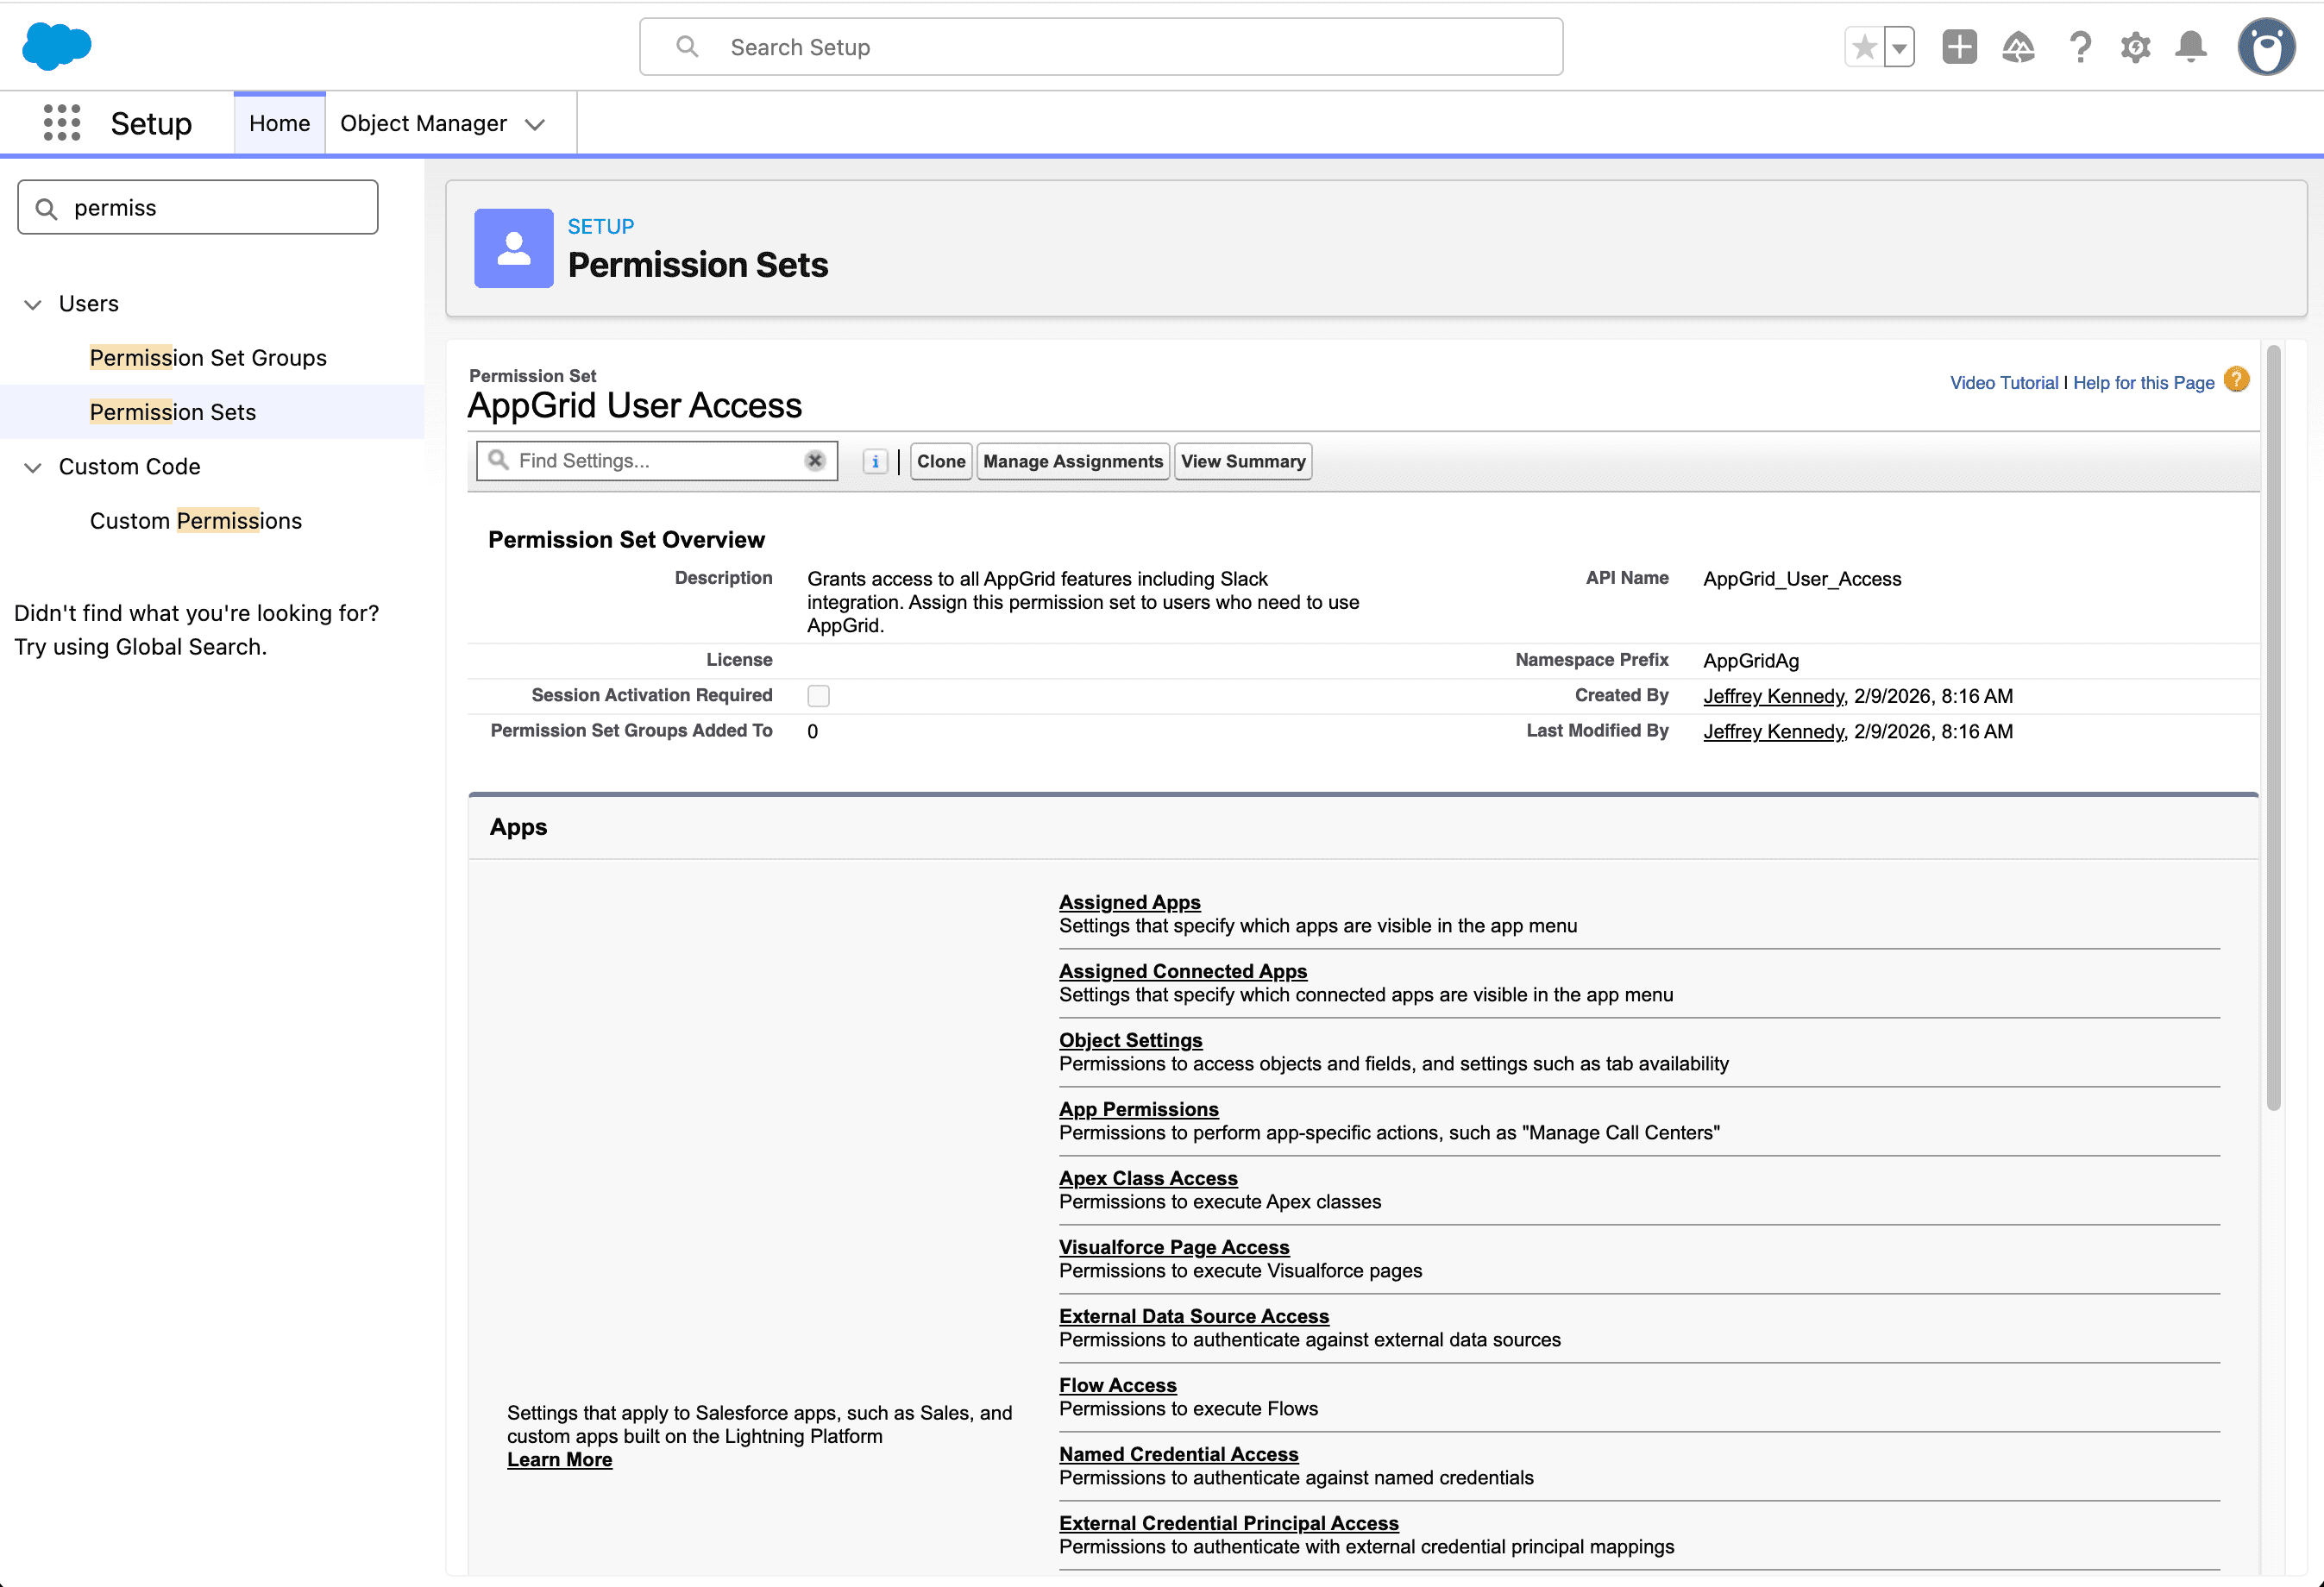Open the setup gear menu

tap(2135, 47)
